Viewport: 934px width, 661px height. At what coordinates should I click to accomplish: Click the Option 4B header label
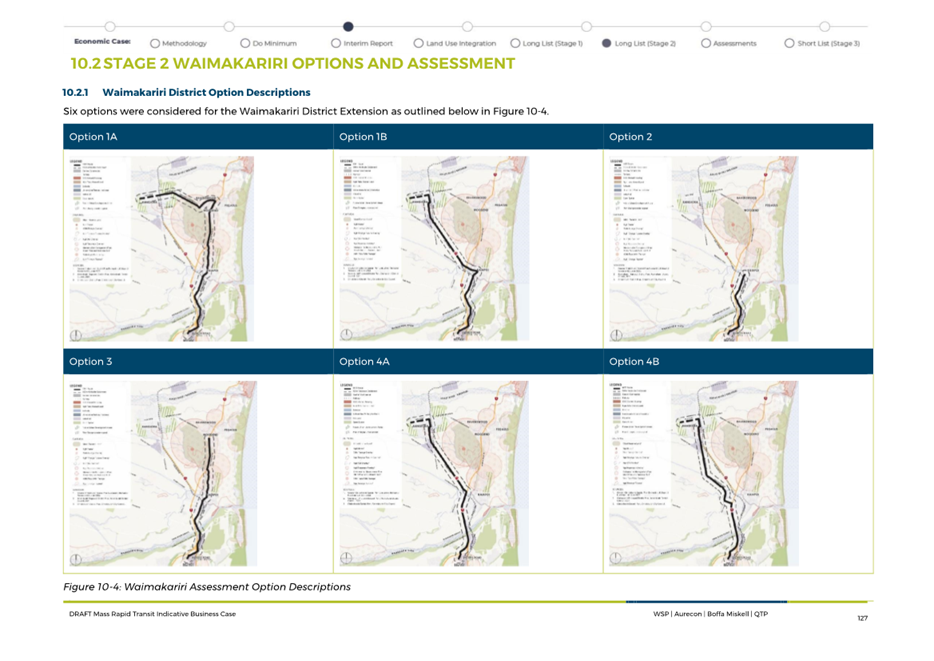click(634, 361)
